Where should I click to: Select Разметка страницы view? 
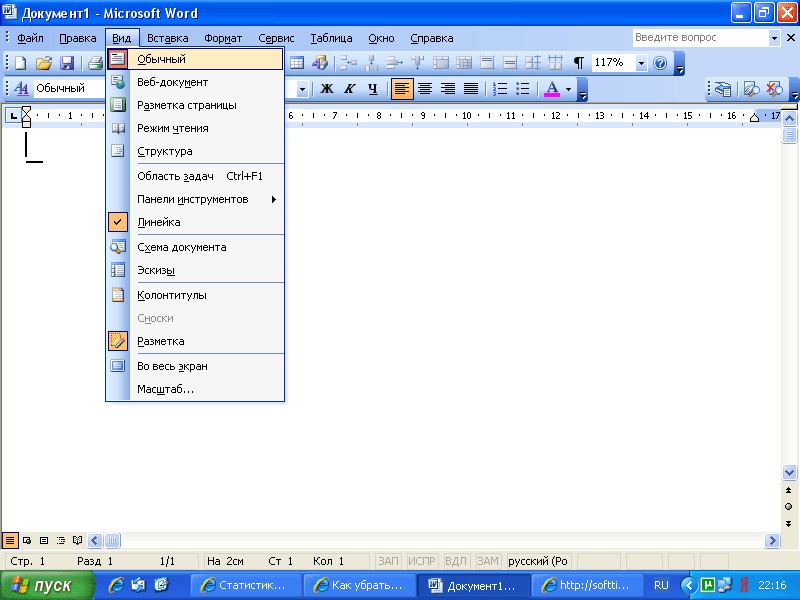tap(195, 105)
